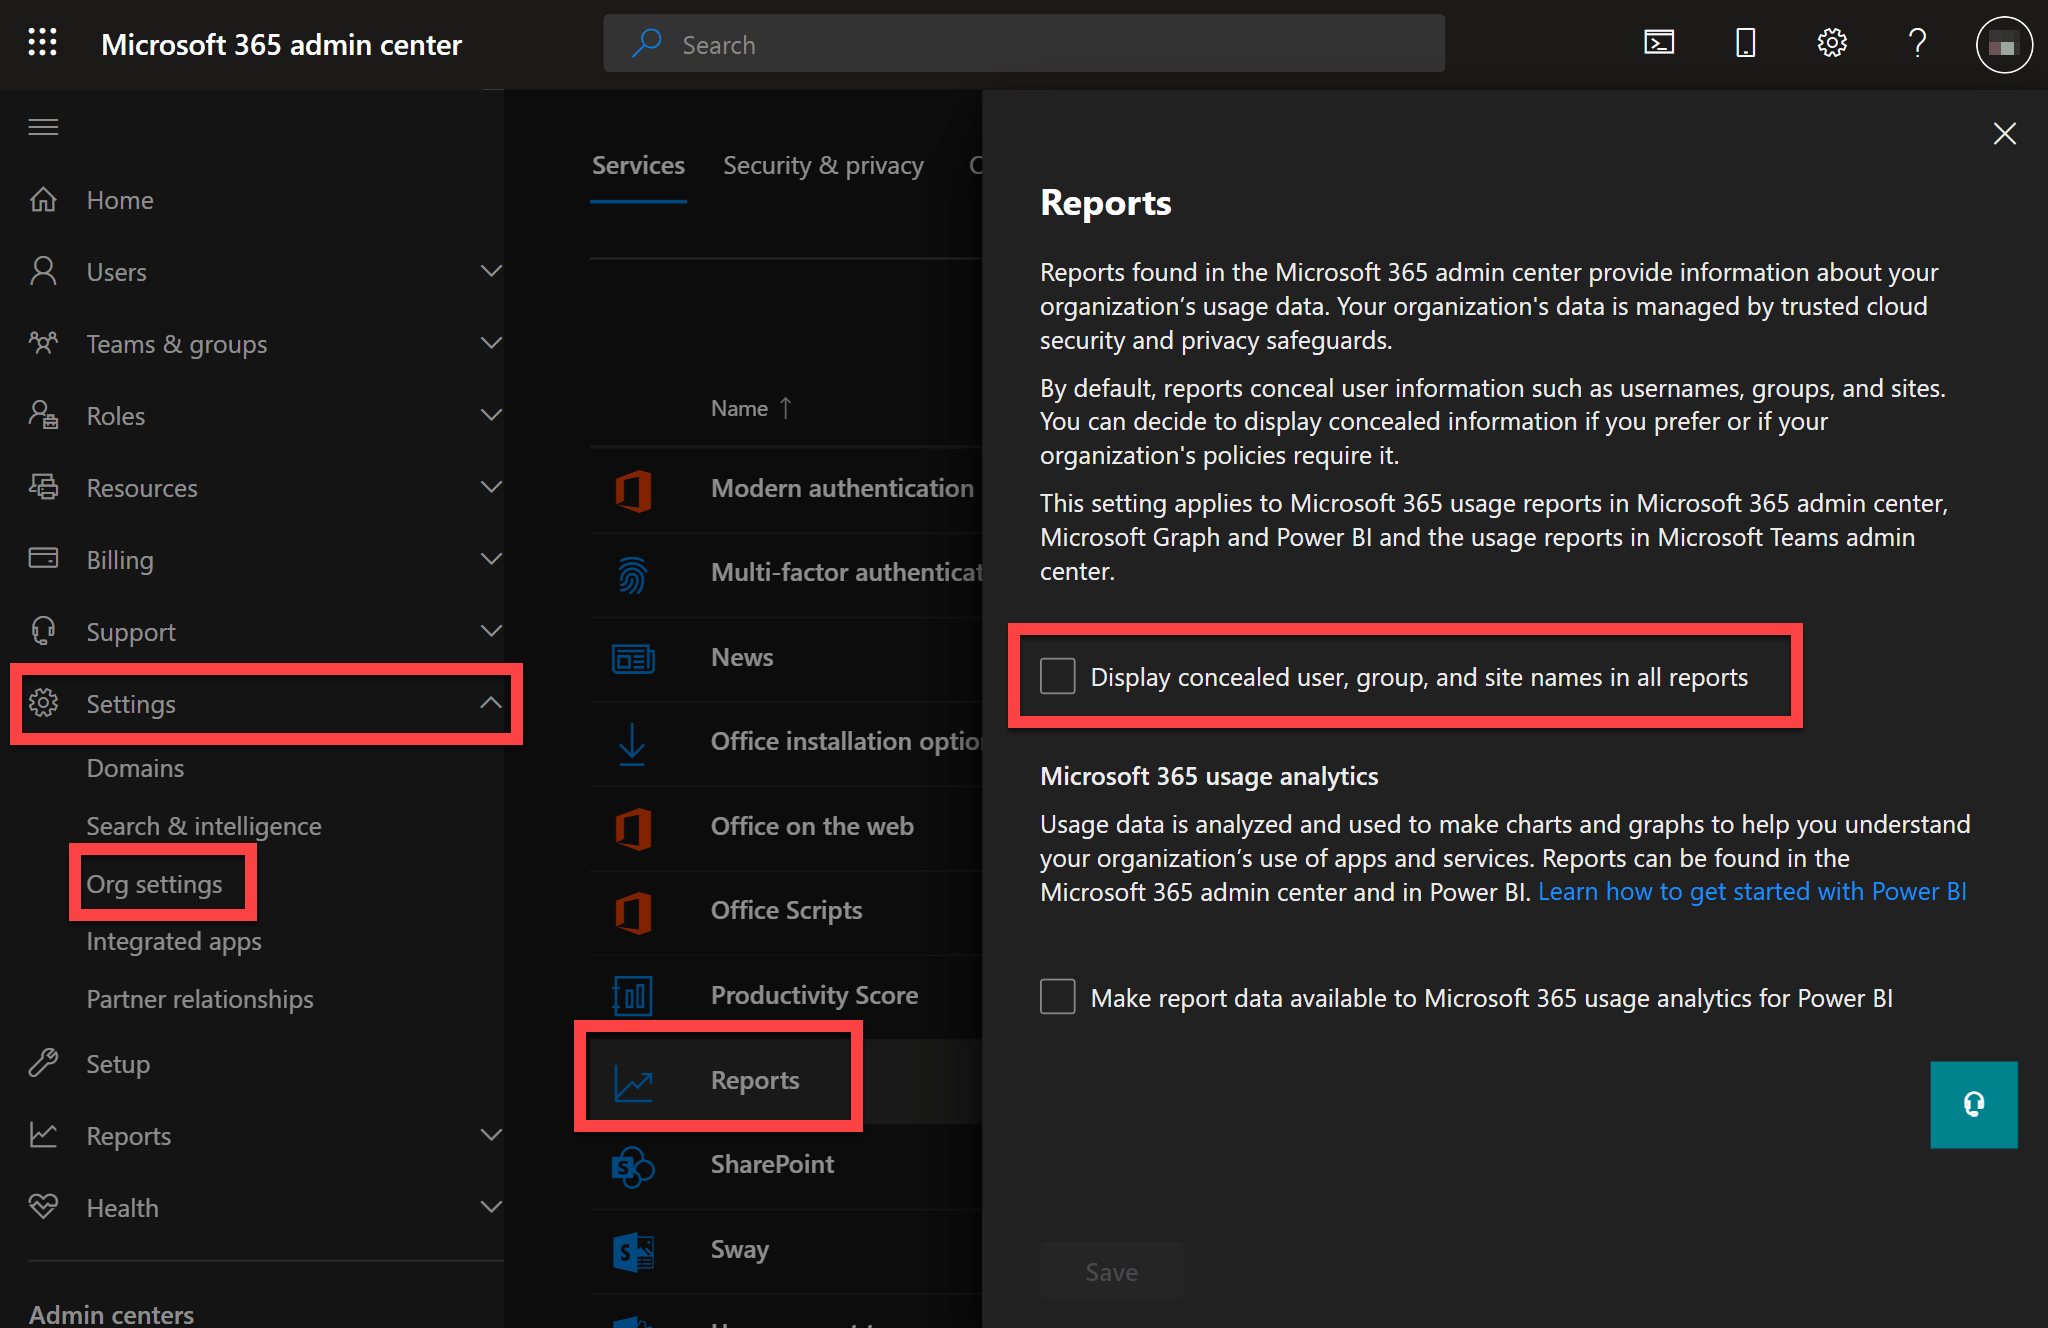
Task: Collapse the navigation hamburger menu
Action: tap(43, 127)
